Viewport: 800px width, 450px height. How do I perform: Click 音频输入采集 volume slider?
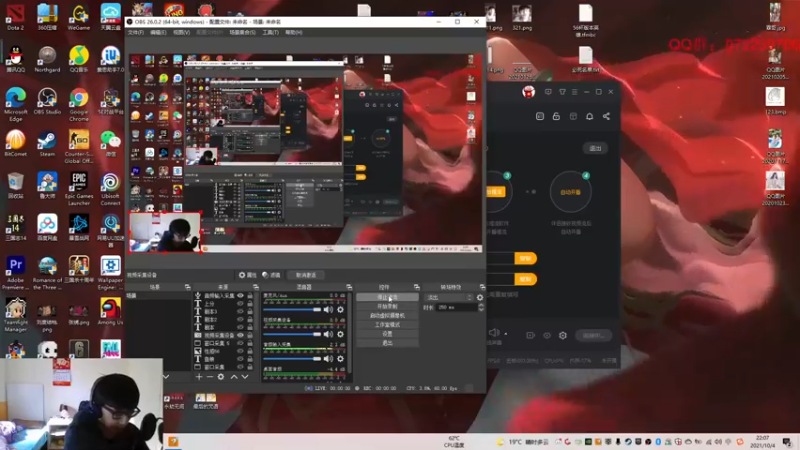tap(292, 359)
